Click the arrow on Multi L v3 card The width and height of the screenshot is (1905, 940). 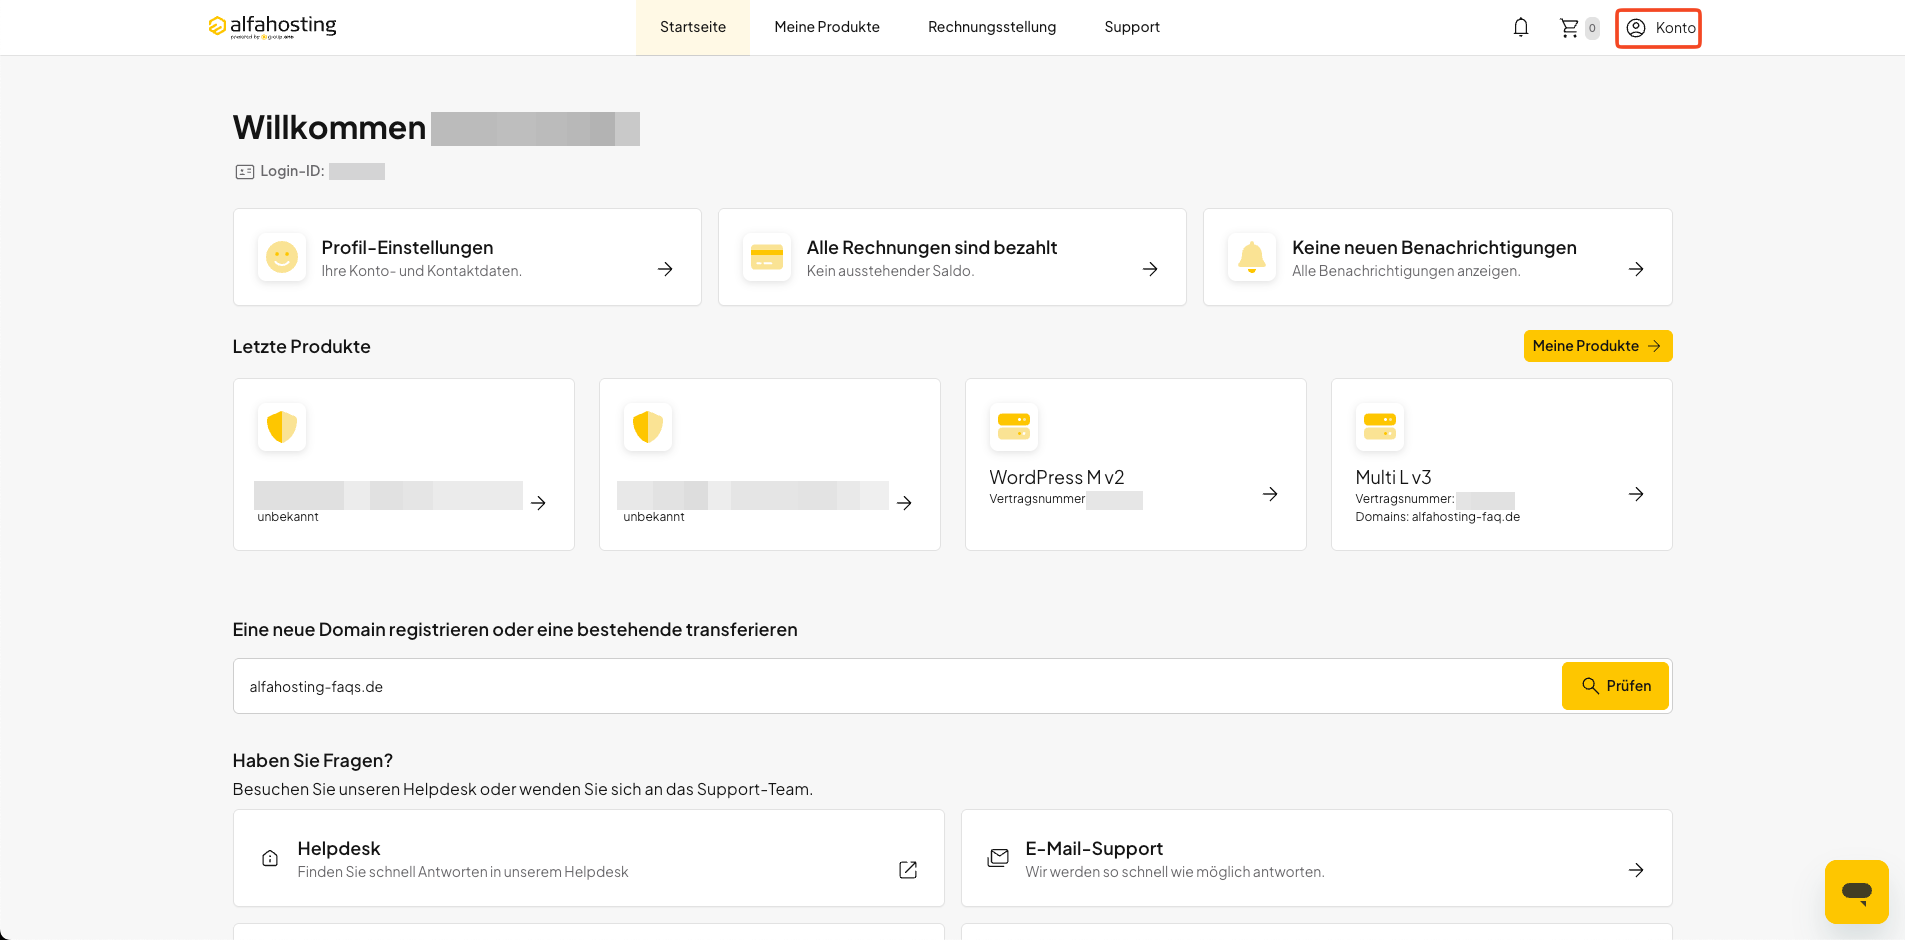[x=1636, y=494]
